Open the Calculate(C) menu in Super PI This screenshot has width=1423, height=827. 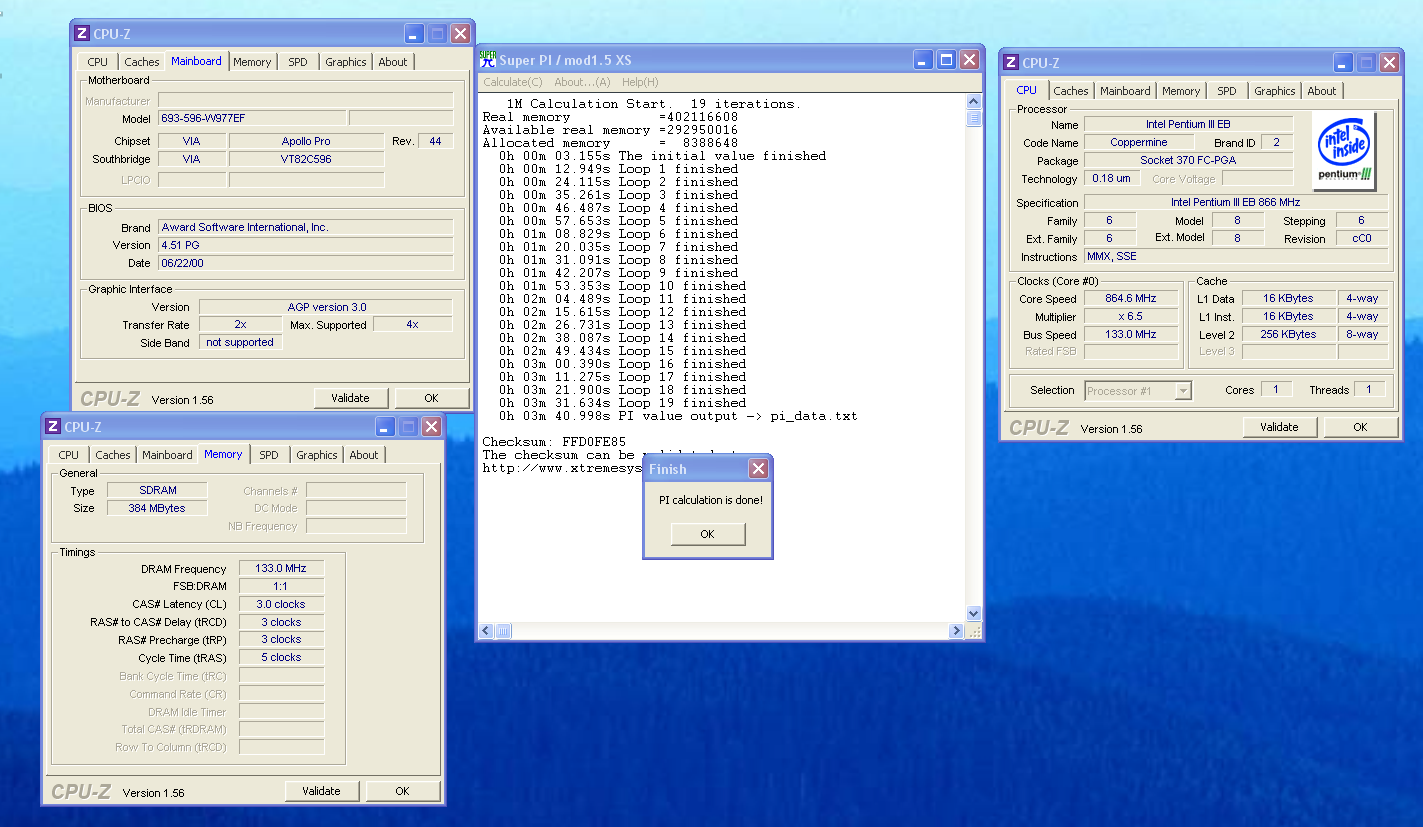click(x=513, y=82)
